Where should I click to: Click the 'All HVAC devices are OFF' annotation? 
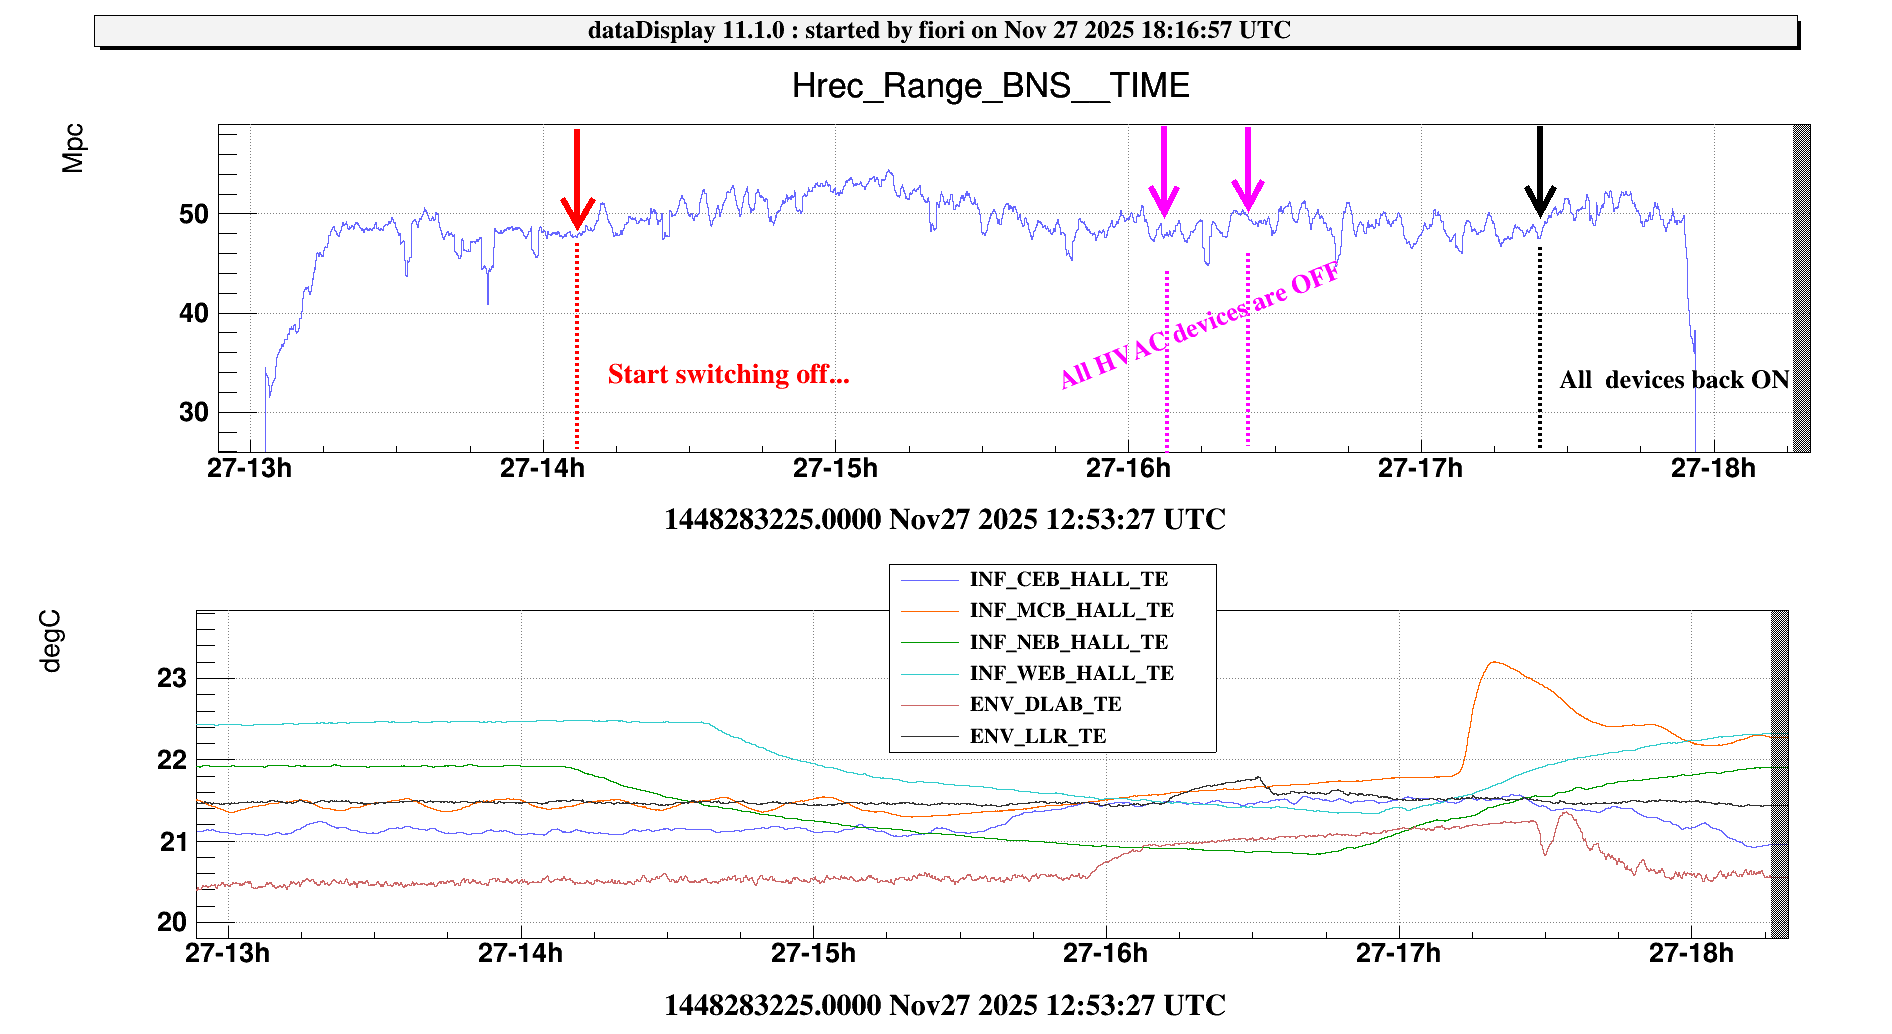[x=1200, y=326]
